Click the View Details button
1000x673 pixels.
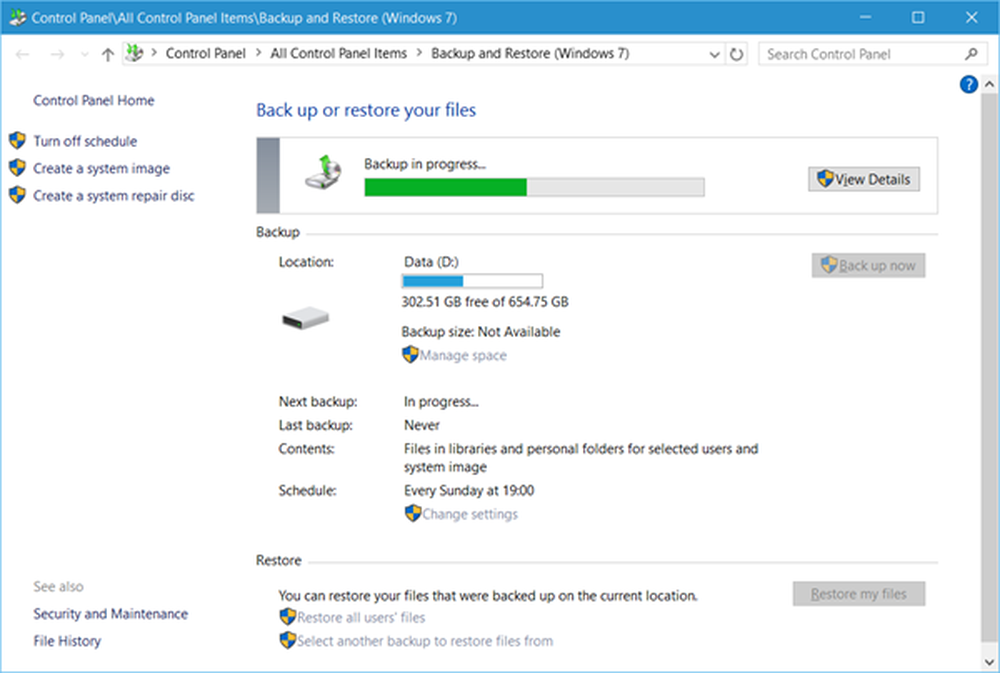point(863,179)
